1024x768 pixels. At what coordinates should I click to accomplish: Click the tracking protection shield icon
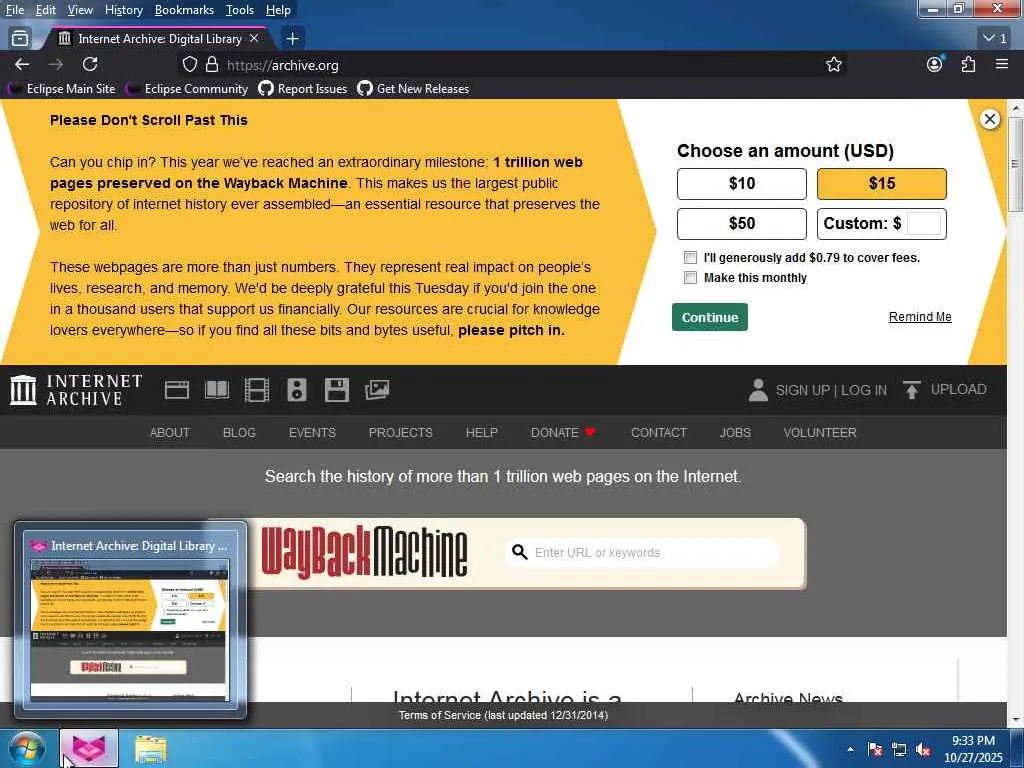[x=189, y=65]
